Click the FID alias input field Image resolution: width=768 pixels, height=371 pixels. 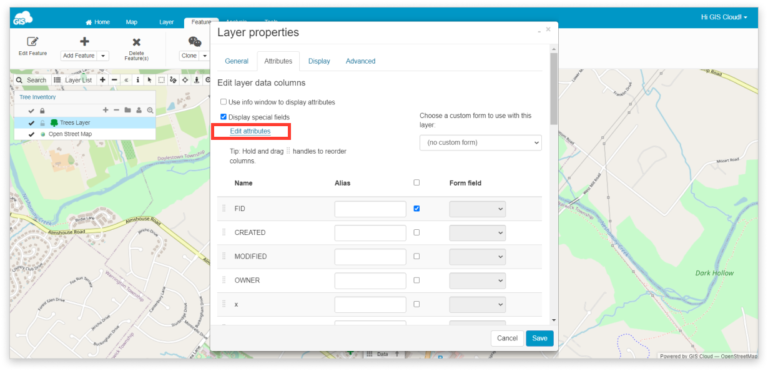(x=370, y=209)
